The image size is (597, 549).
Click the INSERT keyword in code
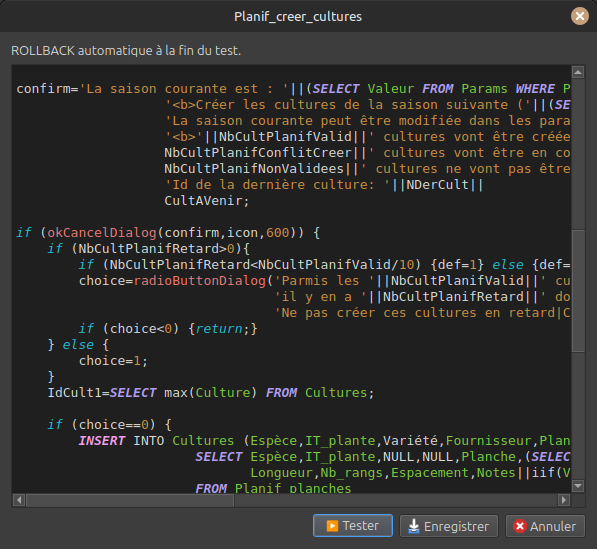(x=102, y=440)
